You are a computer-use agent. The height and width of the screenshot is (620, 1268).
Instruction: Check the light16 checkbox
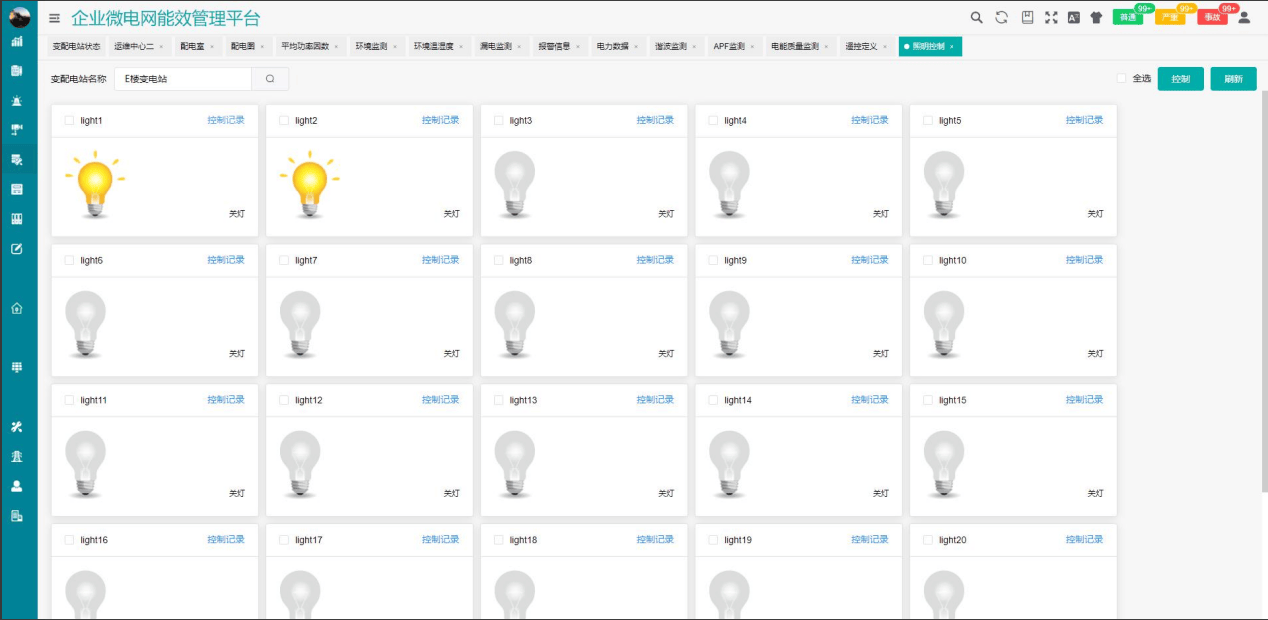point(69,540)
